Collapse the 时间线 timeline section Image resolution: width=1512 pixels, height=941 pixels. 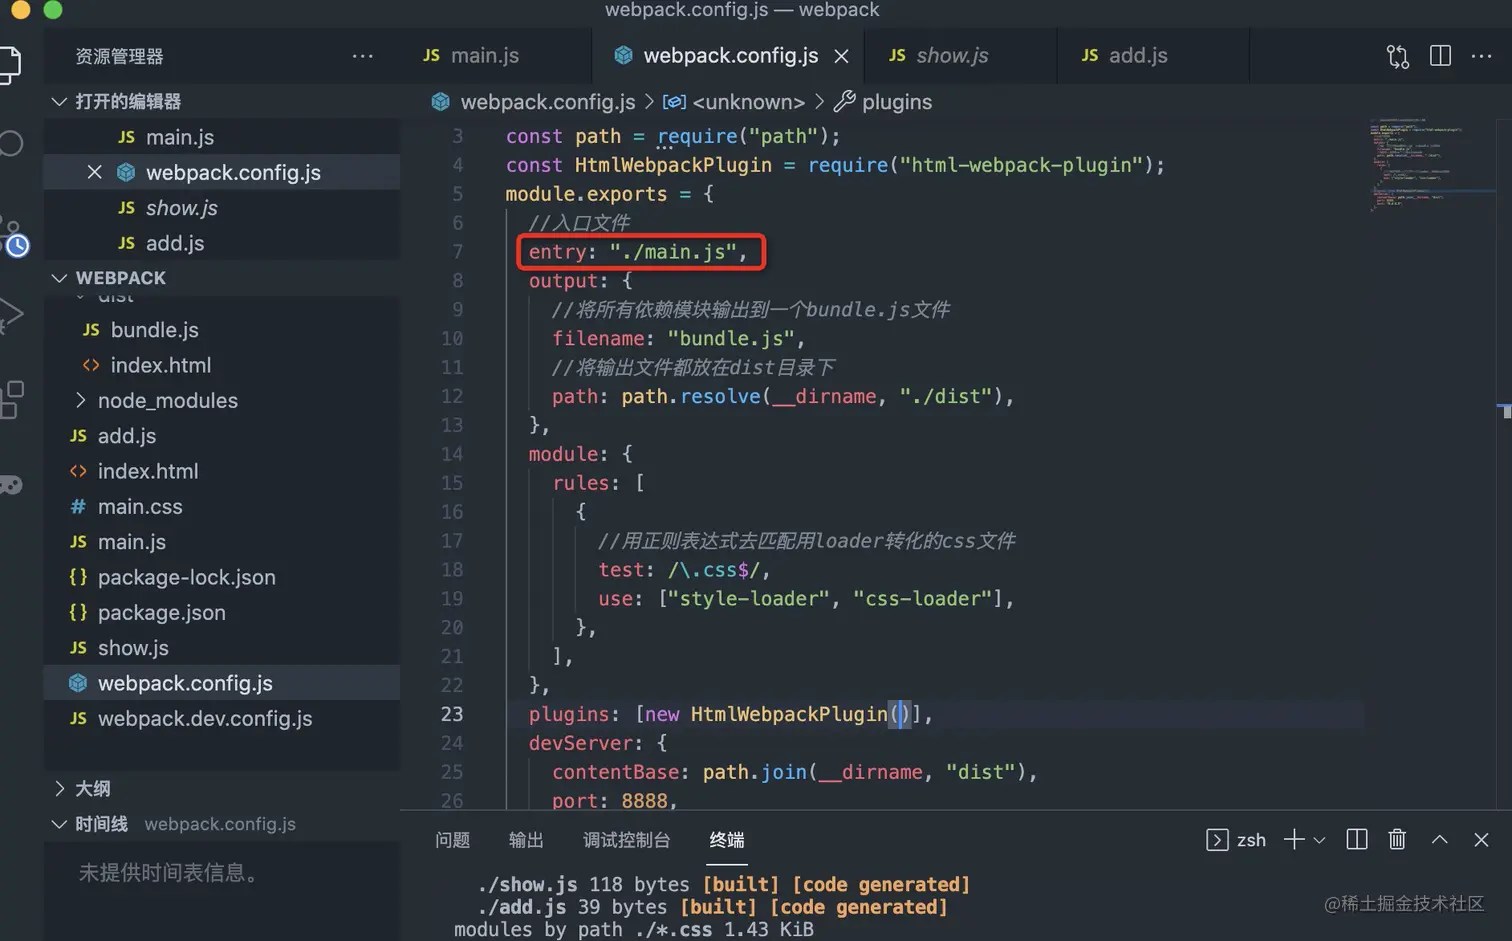tap(222, 824)
